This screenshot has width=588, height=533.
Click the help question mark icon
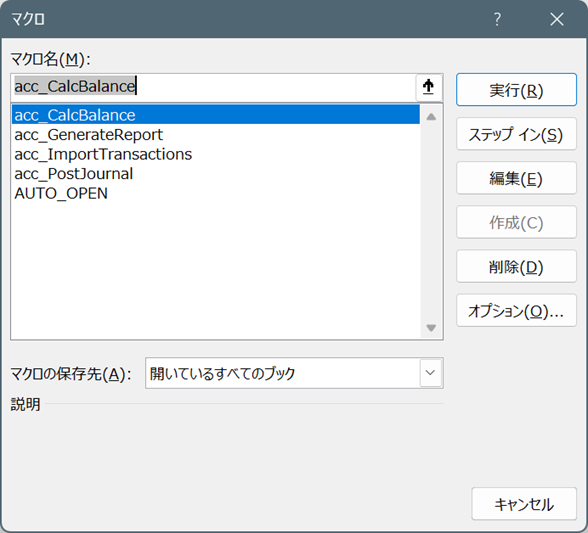click(497, 19)
